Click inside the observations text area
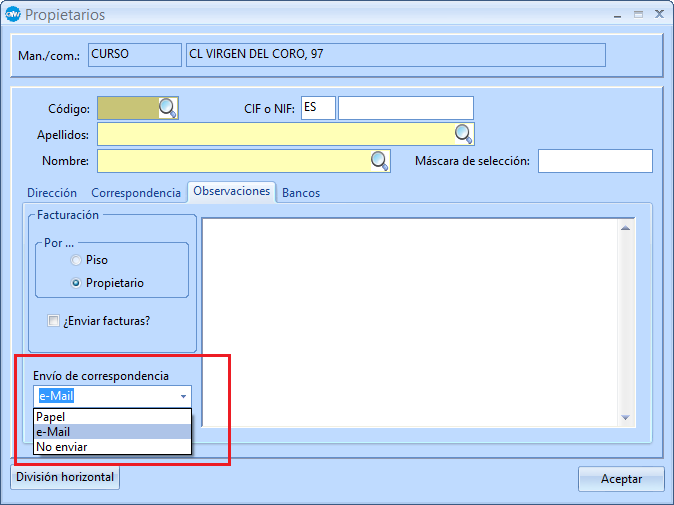 click(410, 320)
